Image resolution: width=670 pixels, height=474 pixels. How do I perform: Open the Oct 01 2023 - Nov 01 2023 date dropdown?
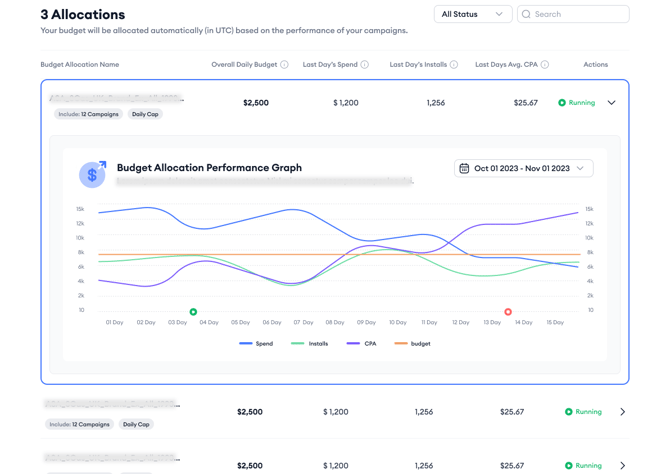click(x=523, y=169)
